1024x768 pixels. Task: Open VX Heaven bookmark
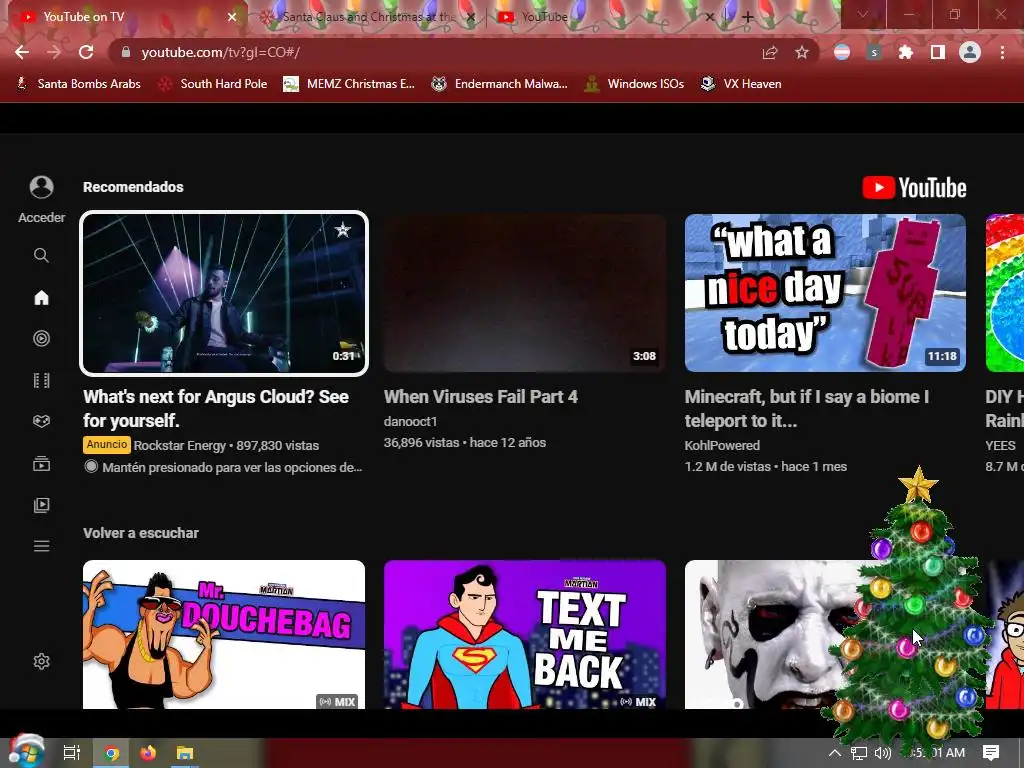pyautogui.click(x=741, y=84)
